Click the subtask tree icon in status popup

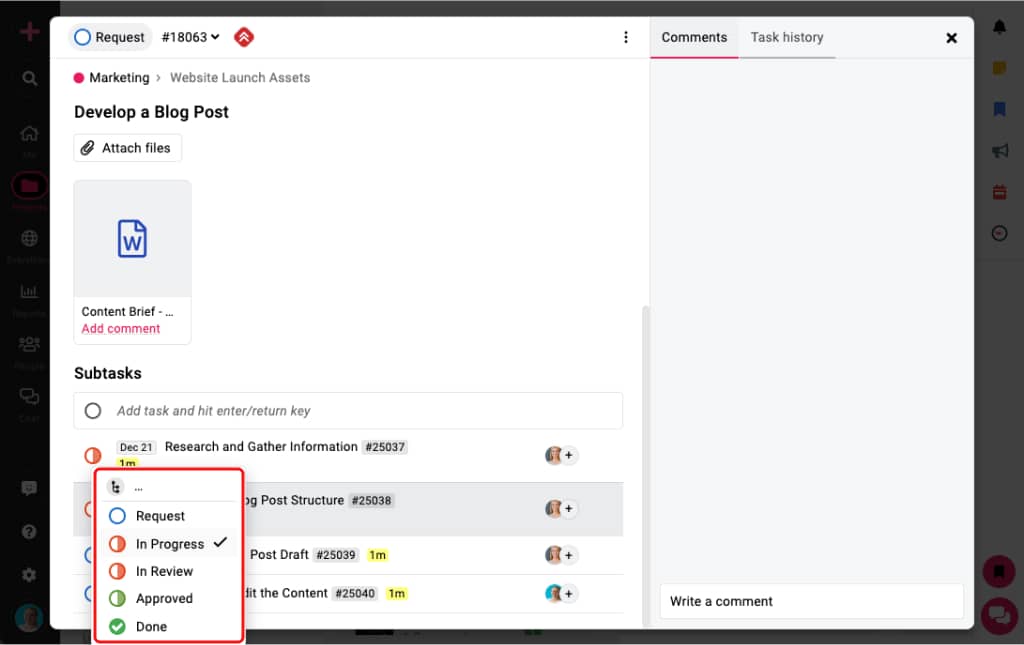pos(116,487)
